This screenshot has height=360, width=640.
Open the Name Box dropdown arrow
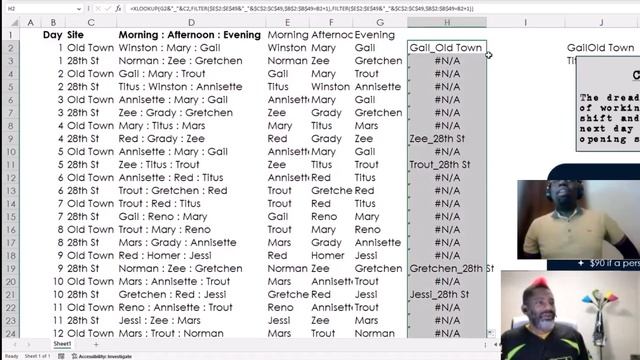pyautogui.click(x=79, y=9)
